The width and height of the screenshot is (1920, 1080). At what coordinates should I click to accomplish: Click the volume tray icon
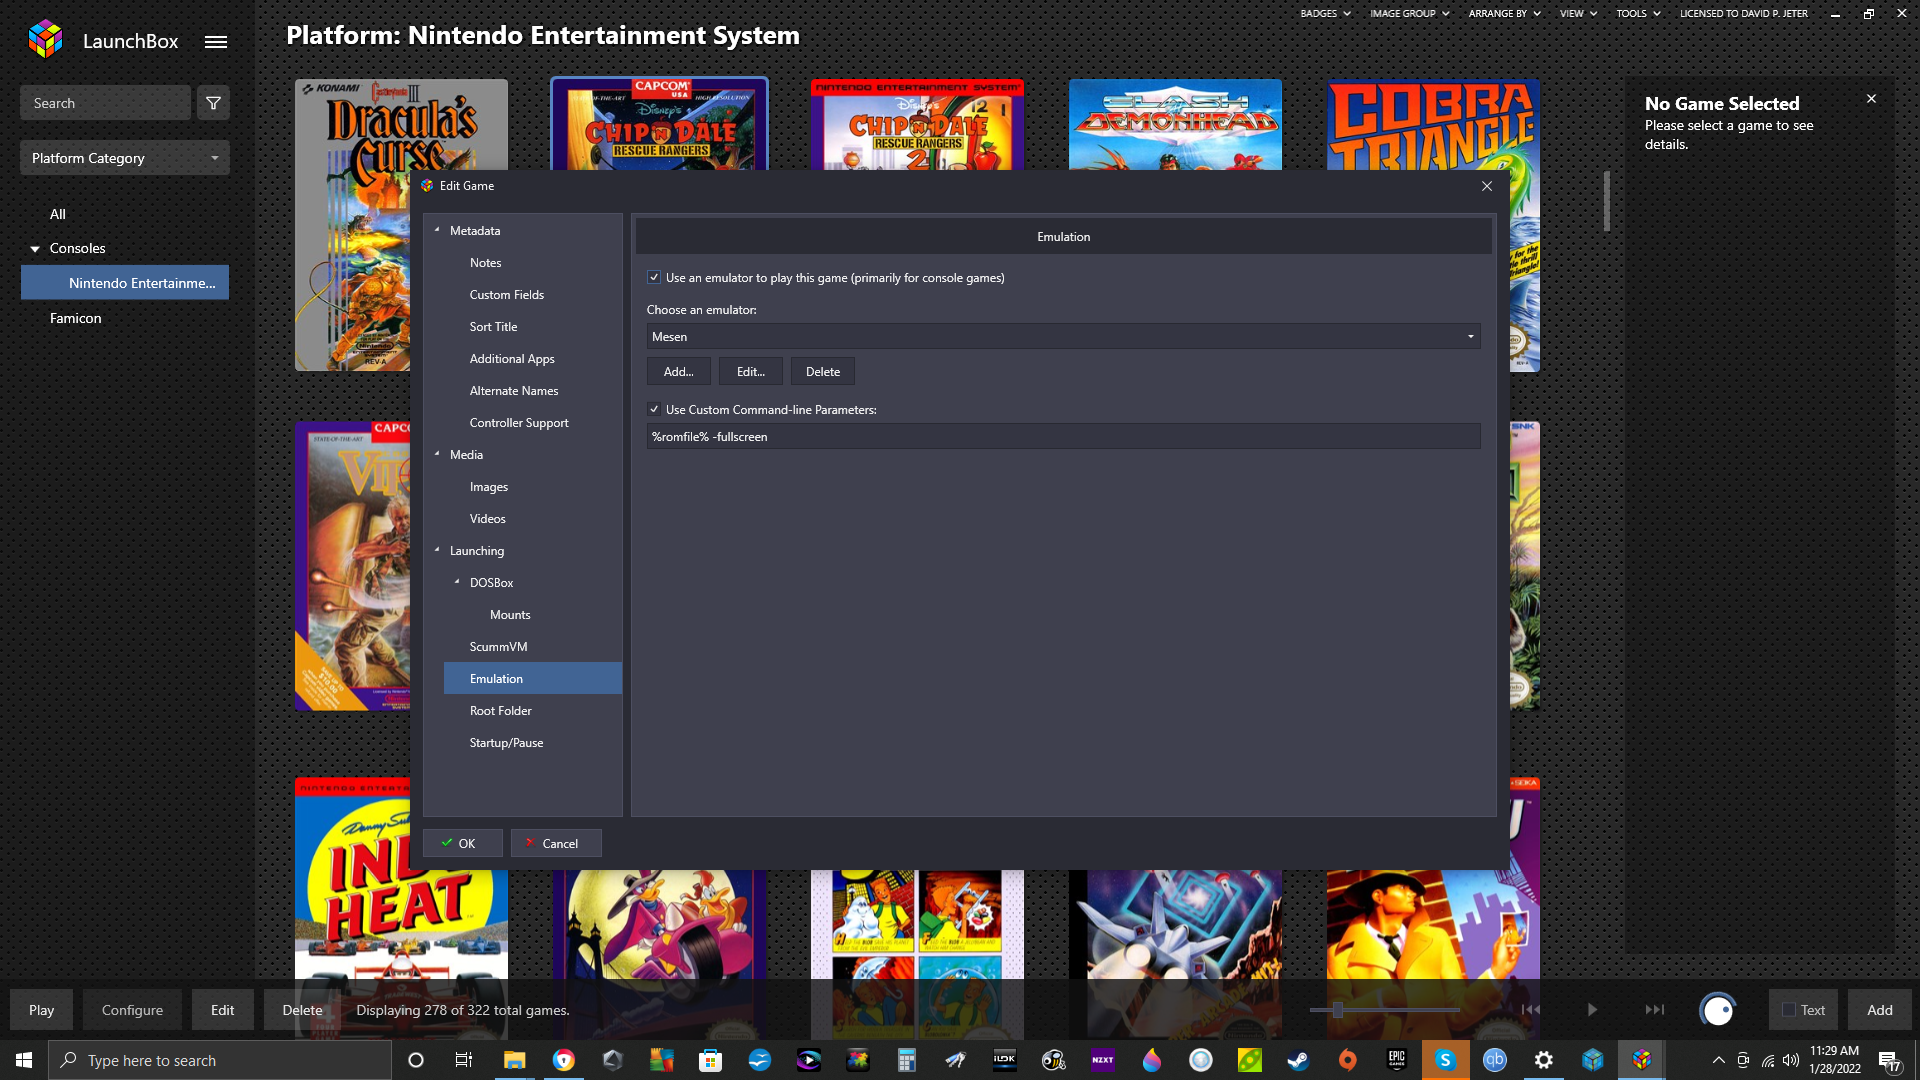(x=1791, y=1061)
